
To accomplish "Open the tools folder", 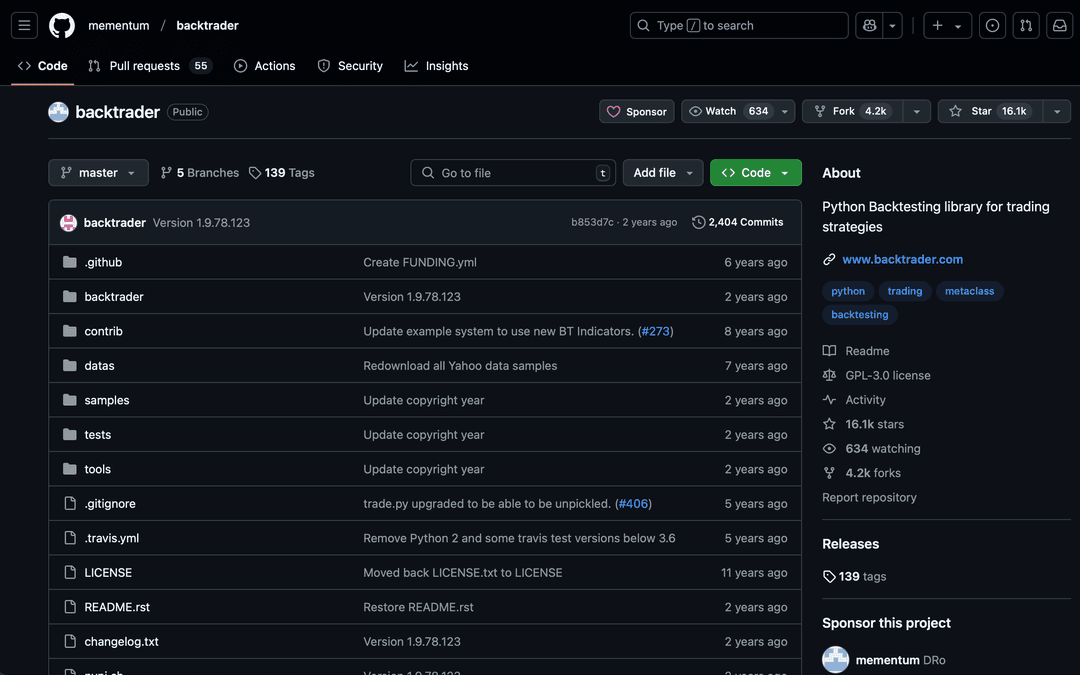I will (x=98, y=469).
